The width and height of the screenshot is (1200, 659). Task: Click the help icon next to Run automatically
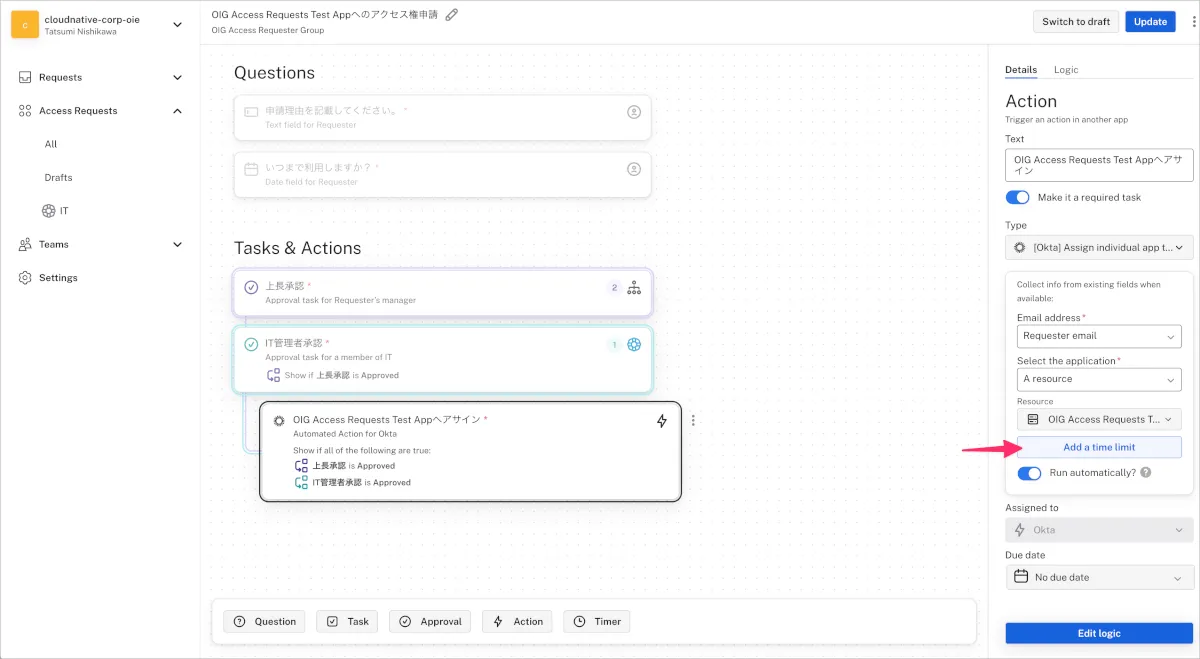tap(1146, 472)
